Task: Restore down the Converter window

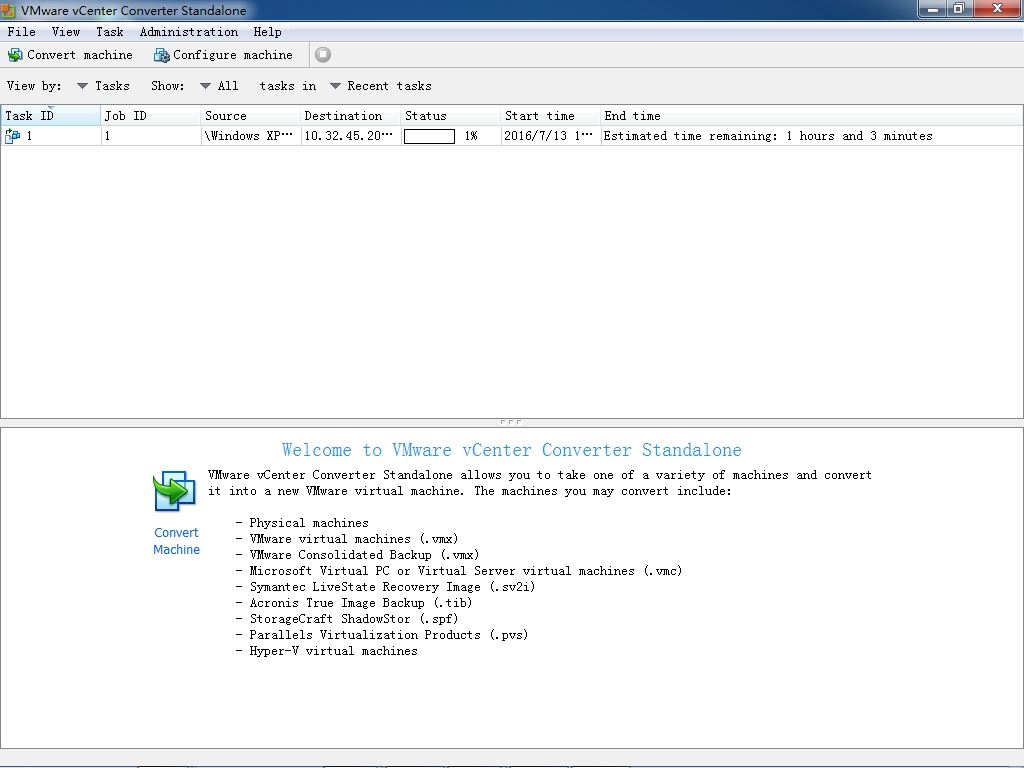Action: pos(959,8)
